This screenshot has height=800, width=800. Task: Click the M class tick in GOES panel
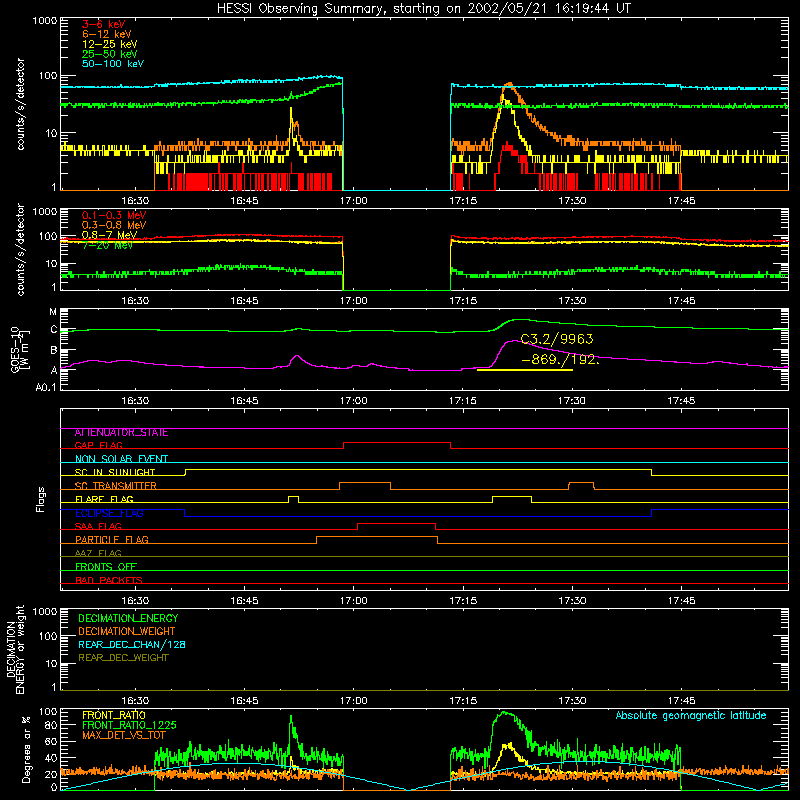tap(53, 312)
